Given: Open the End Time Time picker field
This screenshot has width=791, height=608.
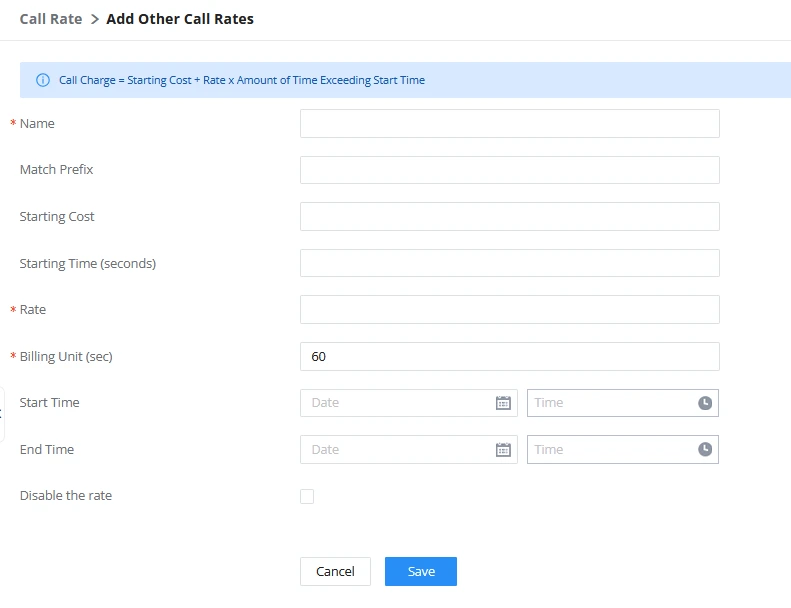Looking at the screenshot, I should click(623, 450).
